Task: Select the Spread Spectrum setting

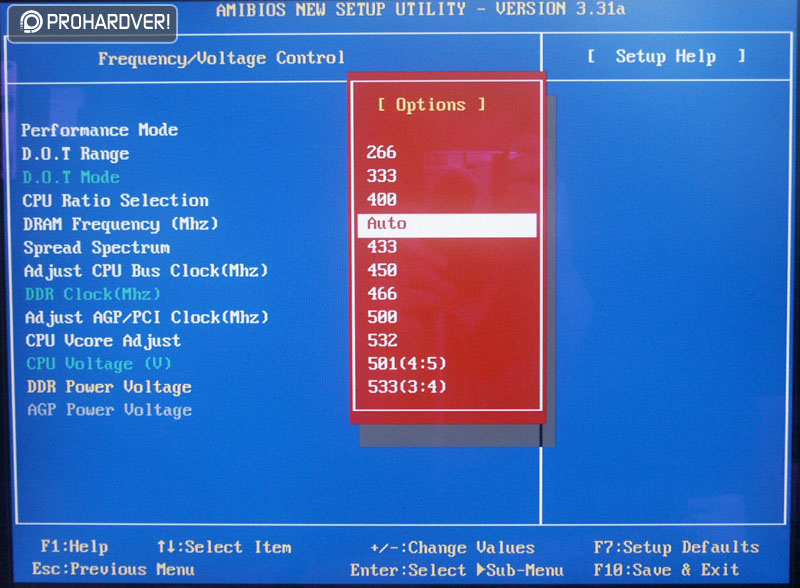Action: 97,248
